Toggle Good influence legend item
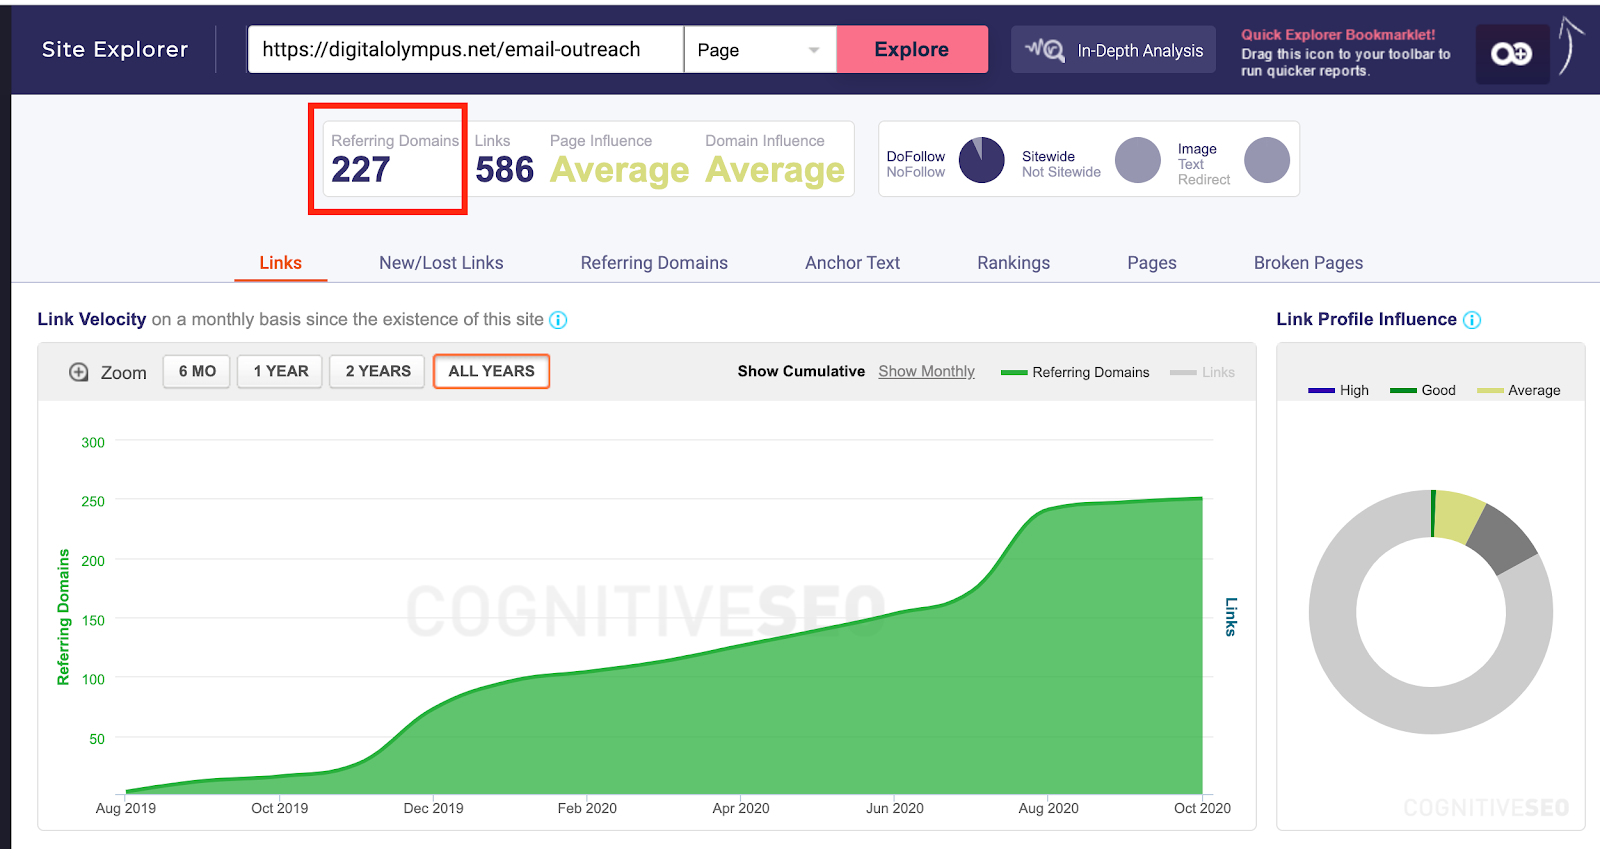The width and height of the screenshot is (1600, 849). (1422, 390)
